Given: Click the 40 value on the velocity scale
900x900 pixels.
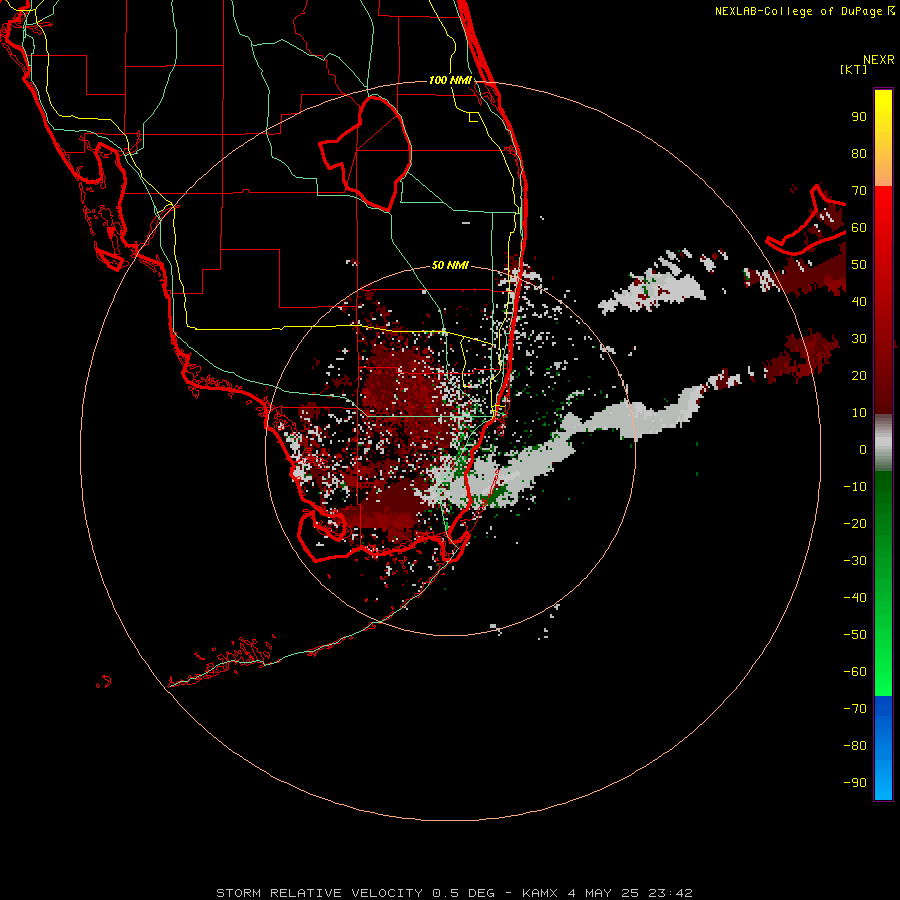Looking at the screenshot, I should pos(859,302).
